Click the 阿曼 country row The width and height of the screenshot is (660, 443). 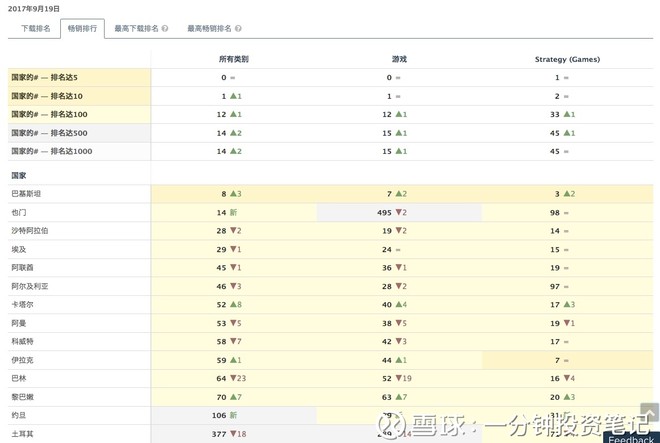(330, 323)
